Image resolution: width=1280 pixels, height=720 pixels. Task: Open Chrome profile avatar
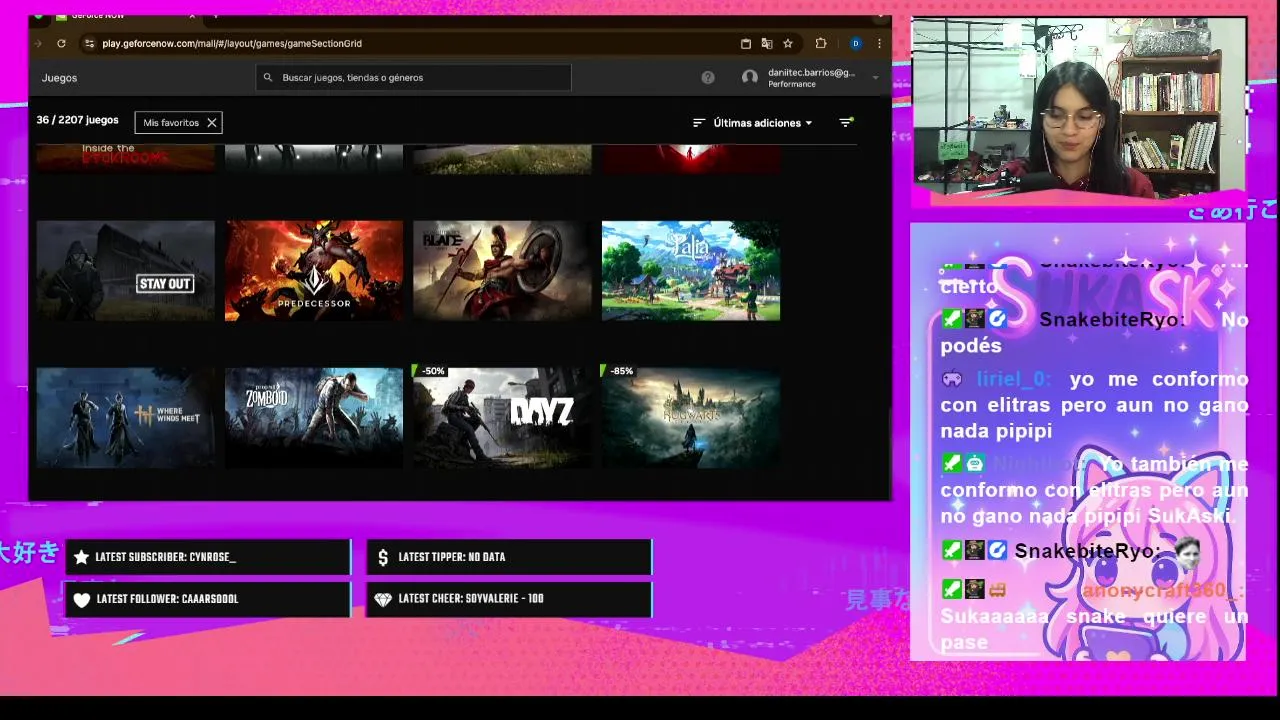(855, 43)
